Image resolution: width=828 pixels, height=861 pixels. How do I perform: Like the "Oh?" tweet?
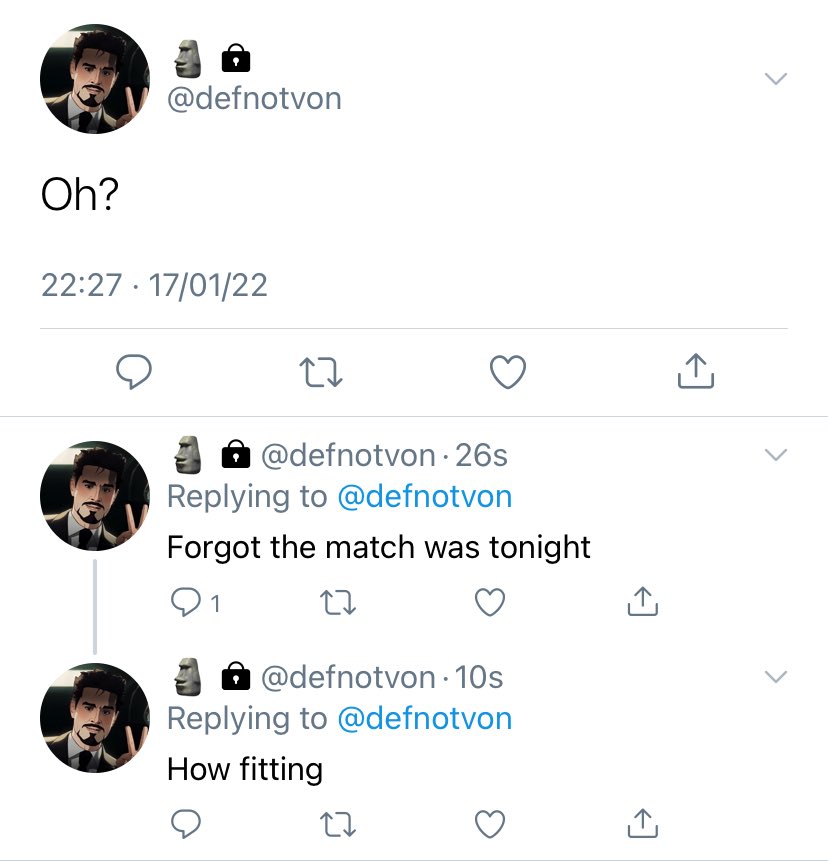tap(508, 372)
